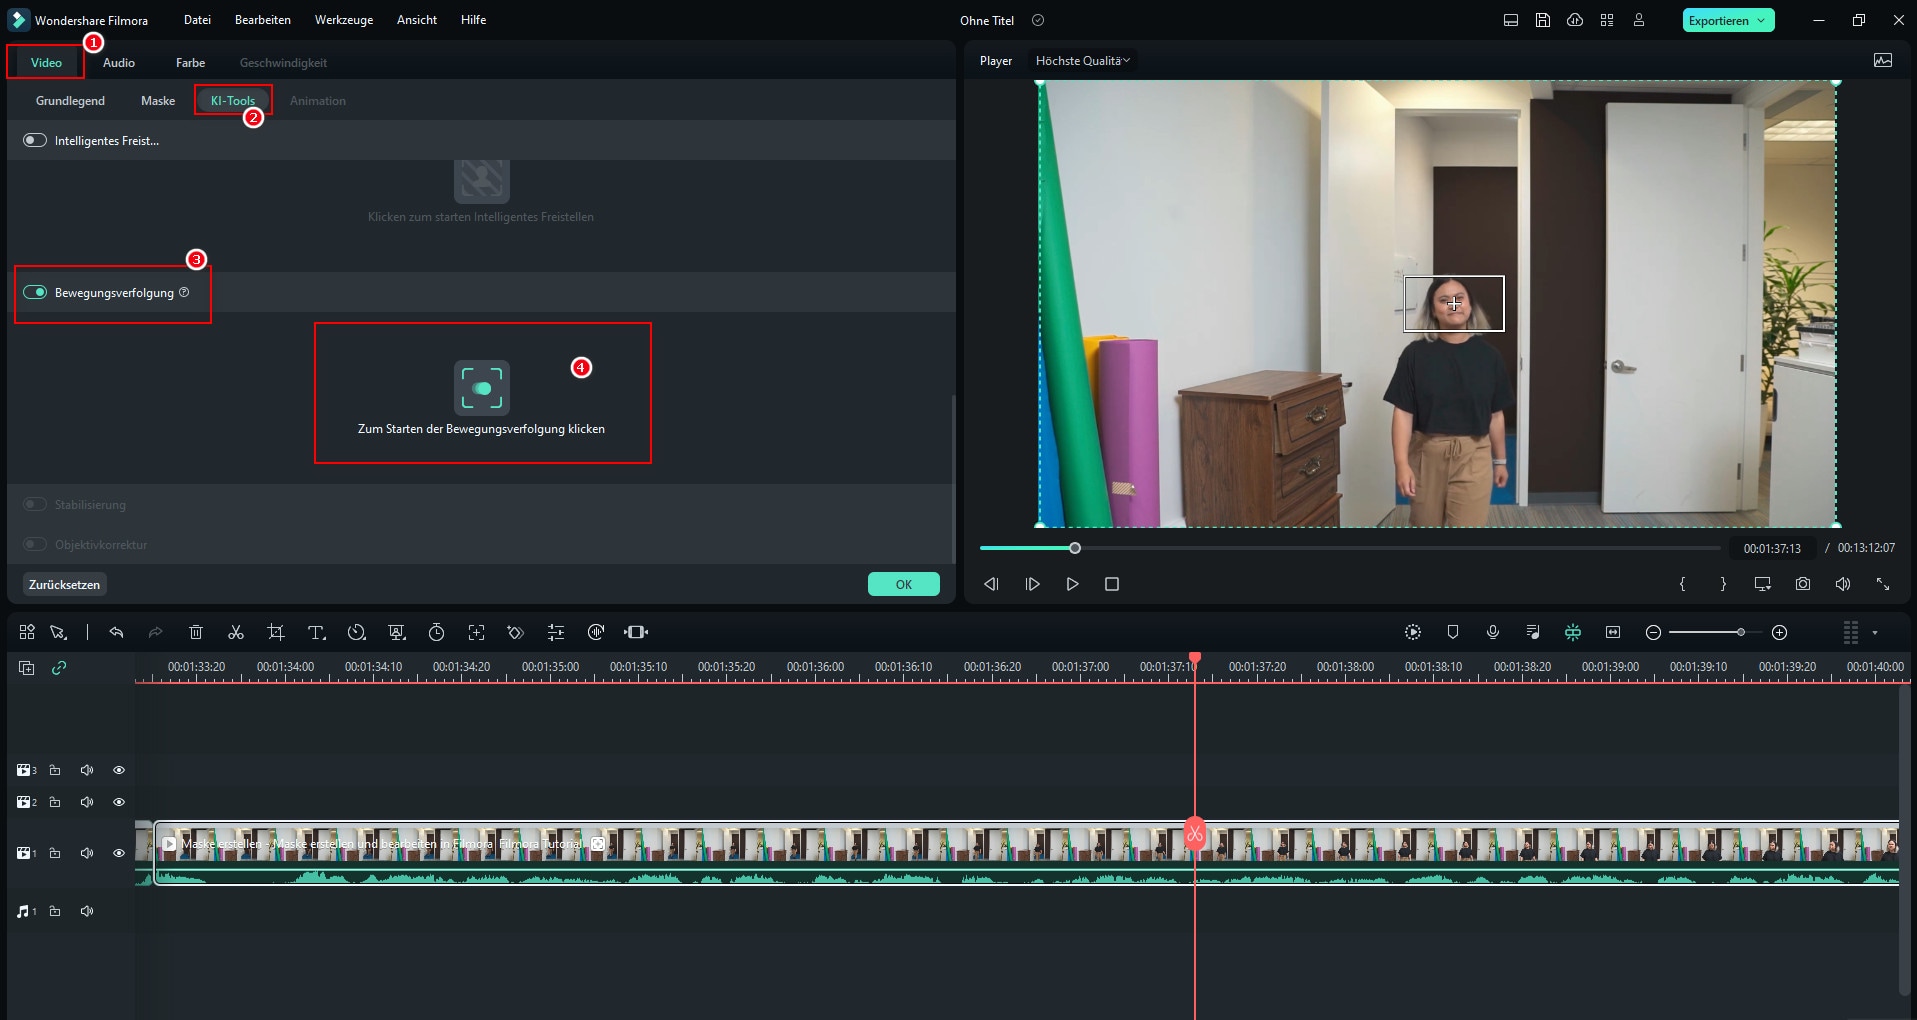Select the Grundlegend sub-tab
1917x1020 pixels.
tap(70, 101)
